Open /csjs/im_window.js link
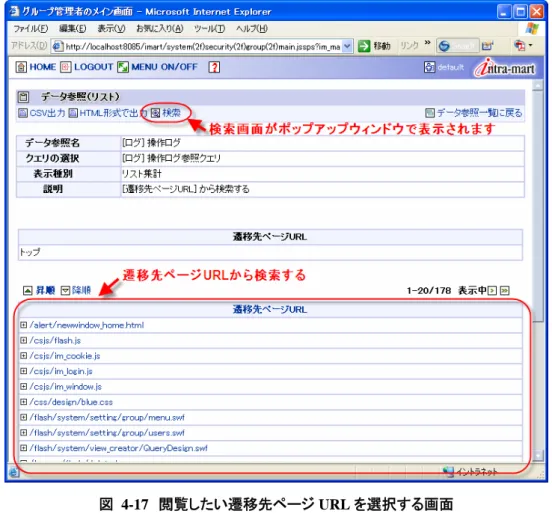 click(x=66, y=387)
